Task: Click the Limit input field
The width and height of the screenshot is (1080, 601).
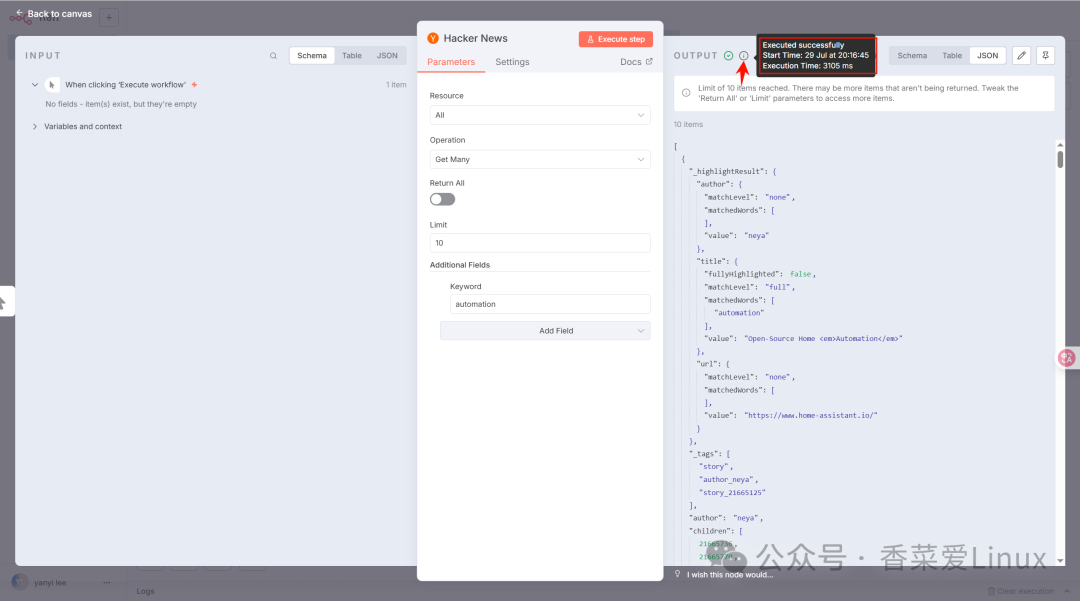Action: pyautogui.click(x=540, y=243)
